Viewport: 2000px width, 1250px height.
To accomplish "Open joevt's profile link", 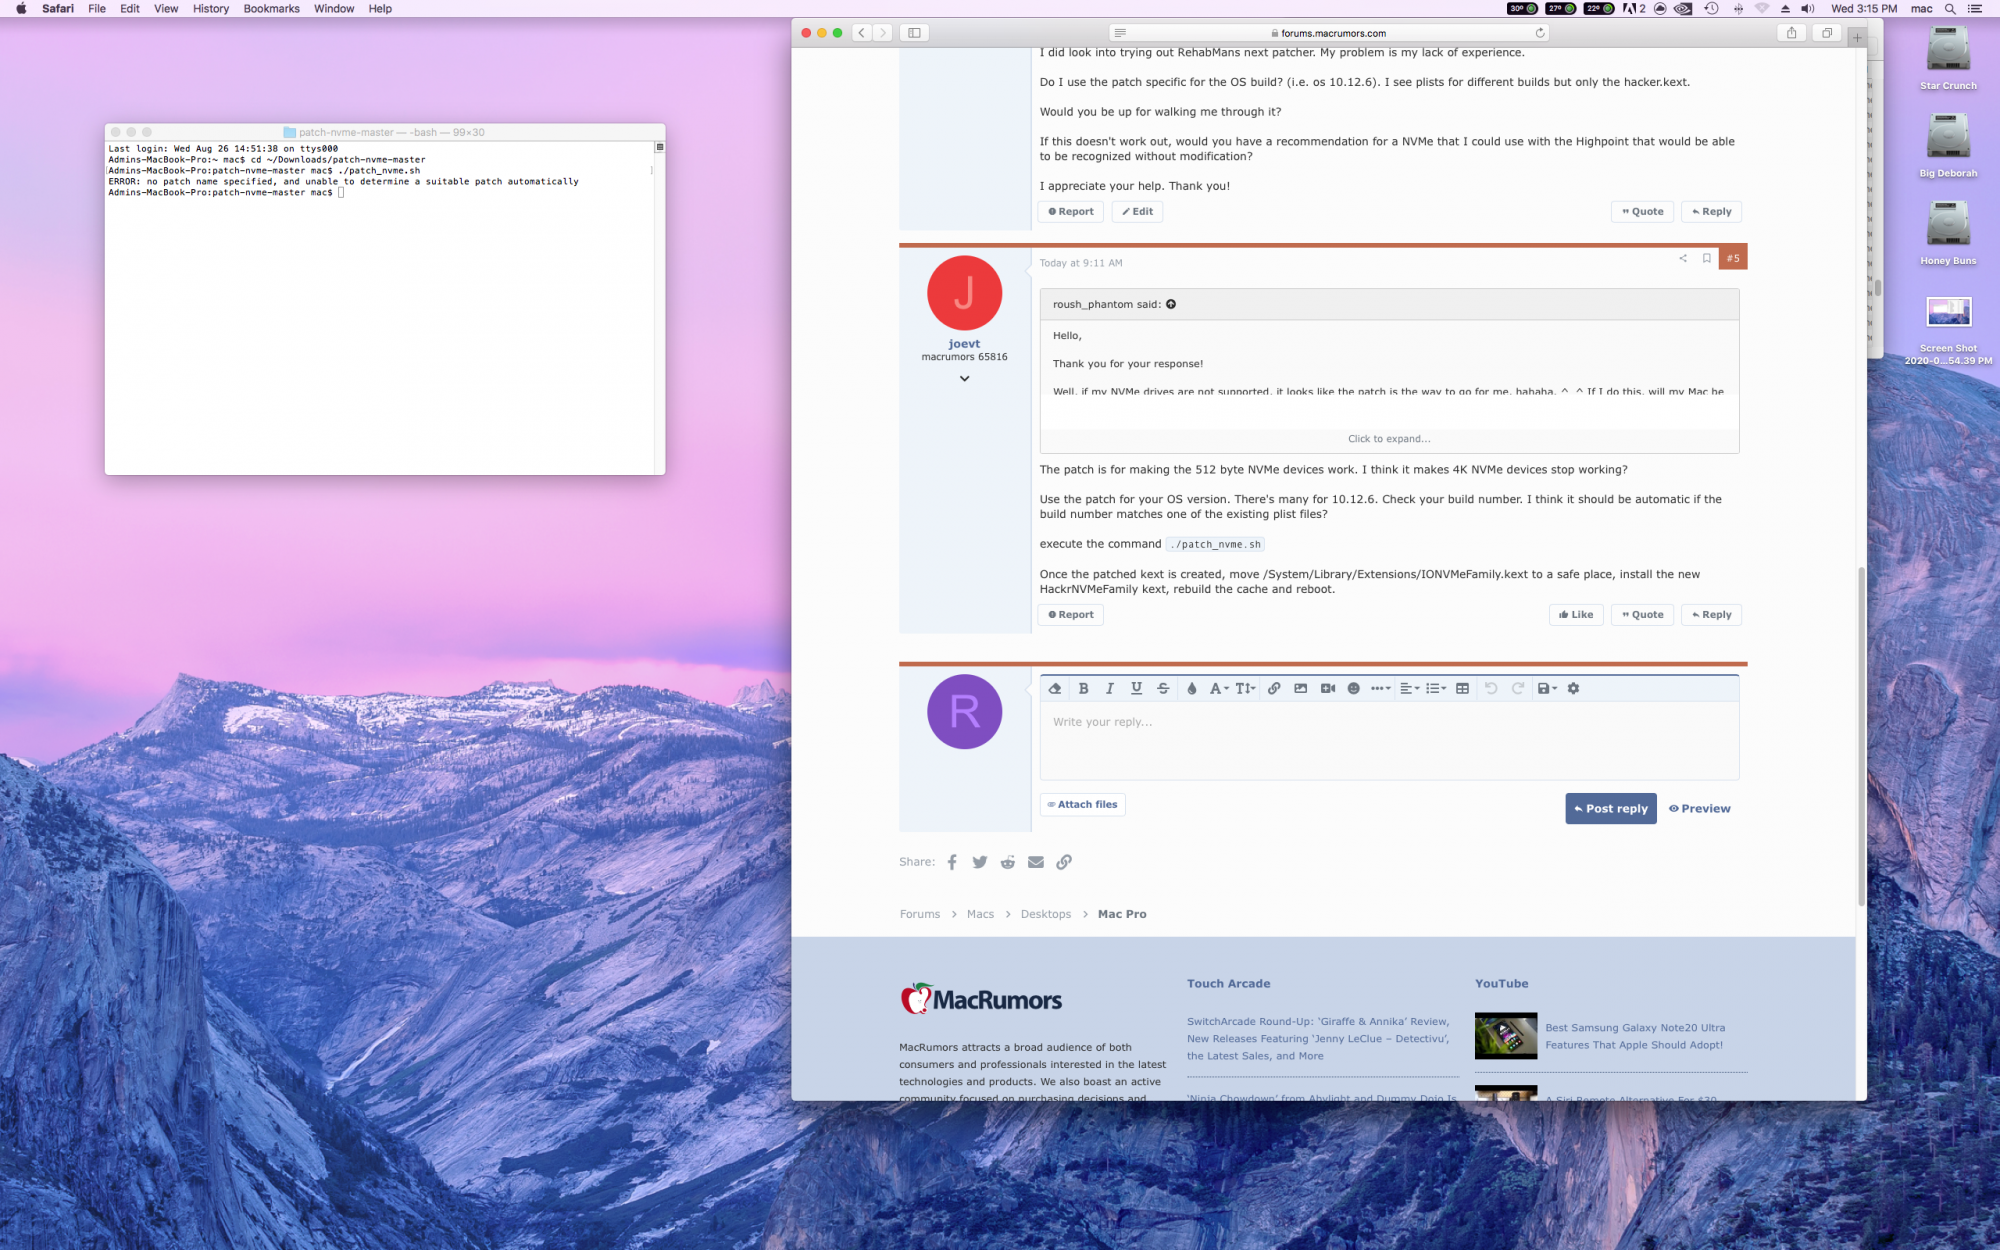I will pos(964,343).
